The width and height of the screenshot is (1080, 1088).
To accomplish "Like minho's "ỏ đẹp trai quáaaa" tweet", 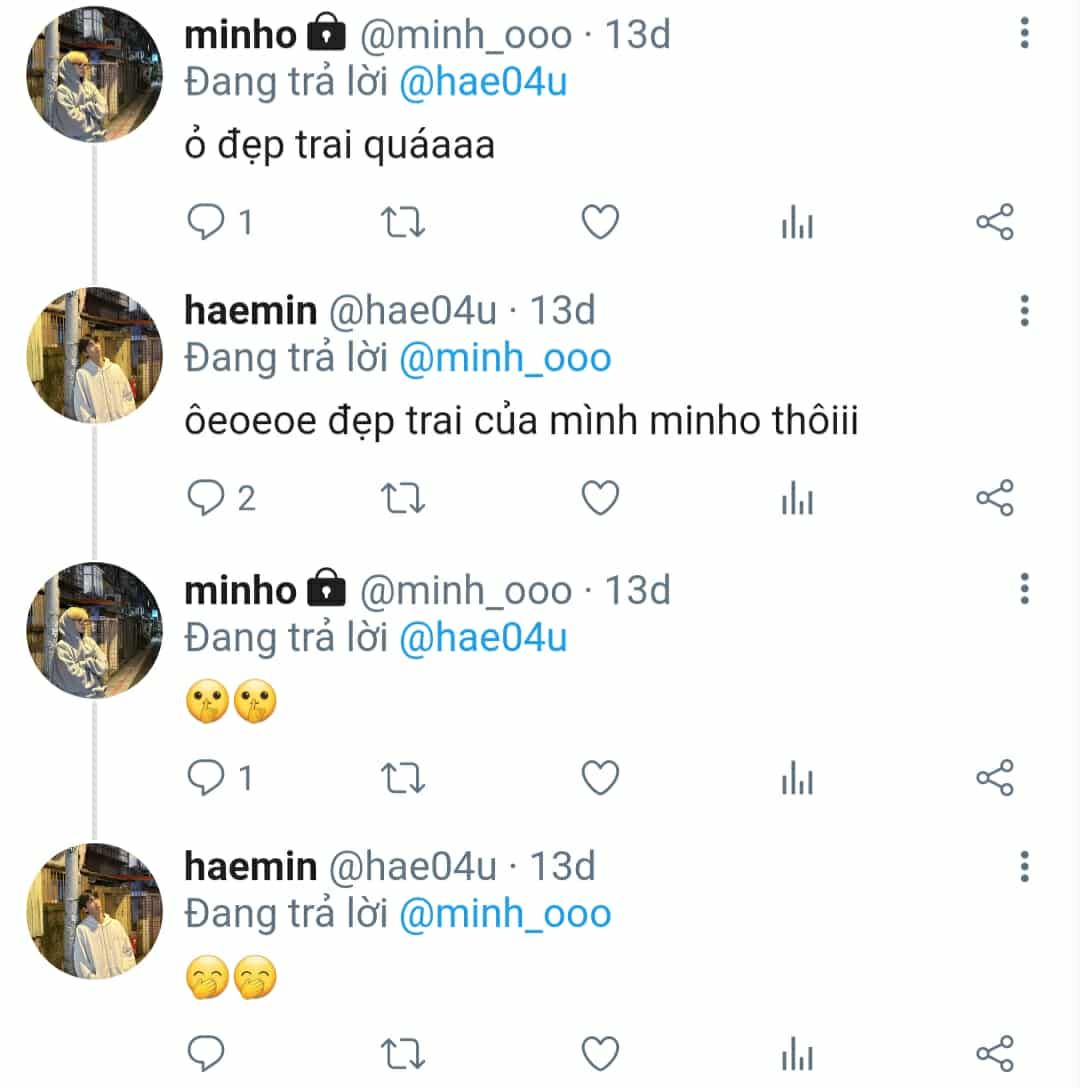I will point(600,222).
